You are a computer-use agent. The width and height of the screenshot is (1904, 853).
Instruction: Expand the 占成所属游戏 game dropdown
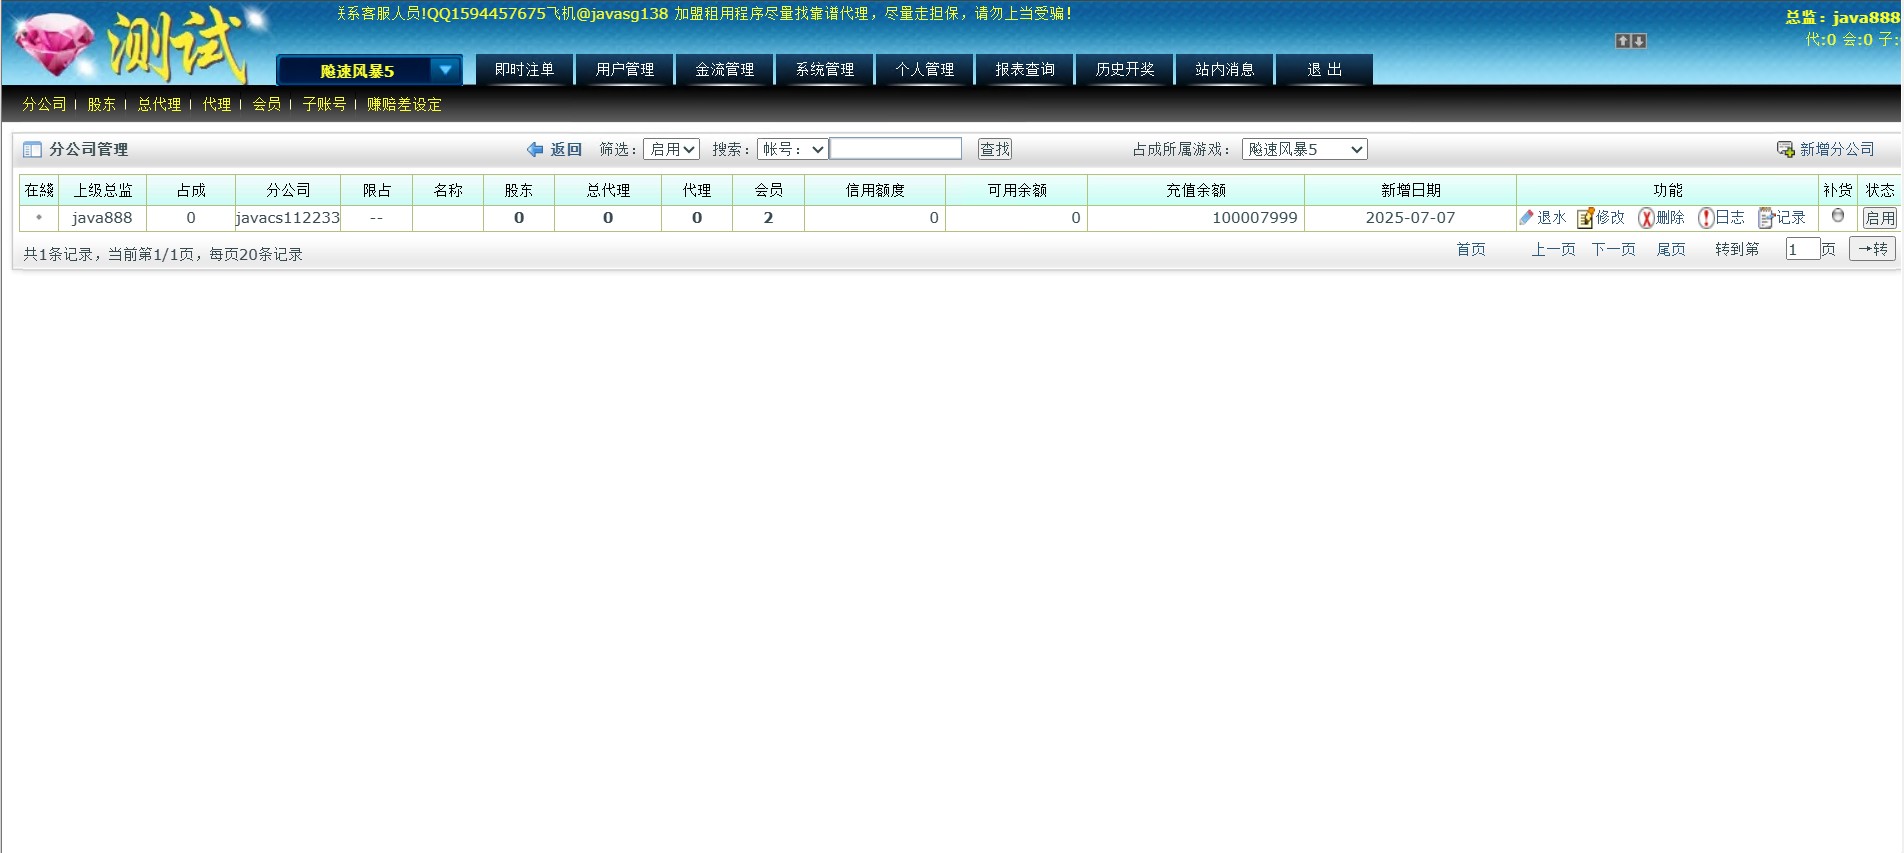point(1304,149)
